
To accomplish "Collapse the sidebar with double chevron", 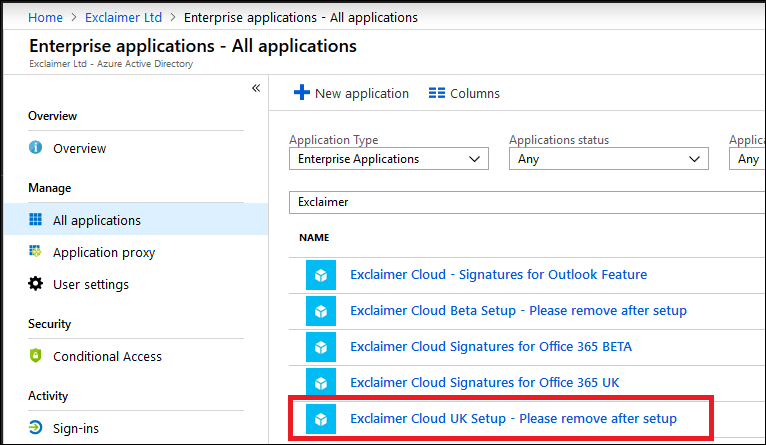I will tap(256, 88).
